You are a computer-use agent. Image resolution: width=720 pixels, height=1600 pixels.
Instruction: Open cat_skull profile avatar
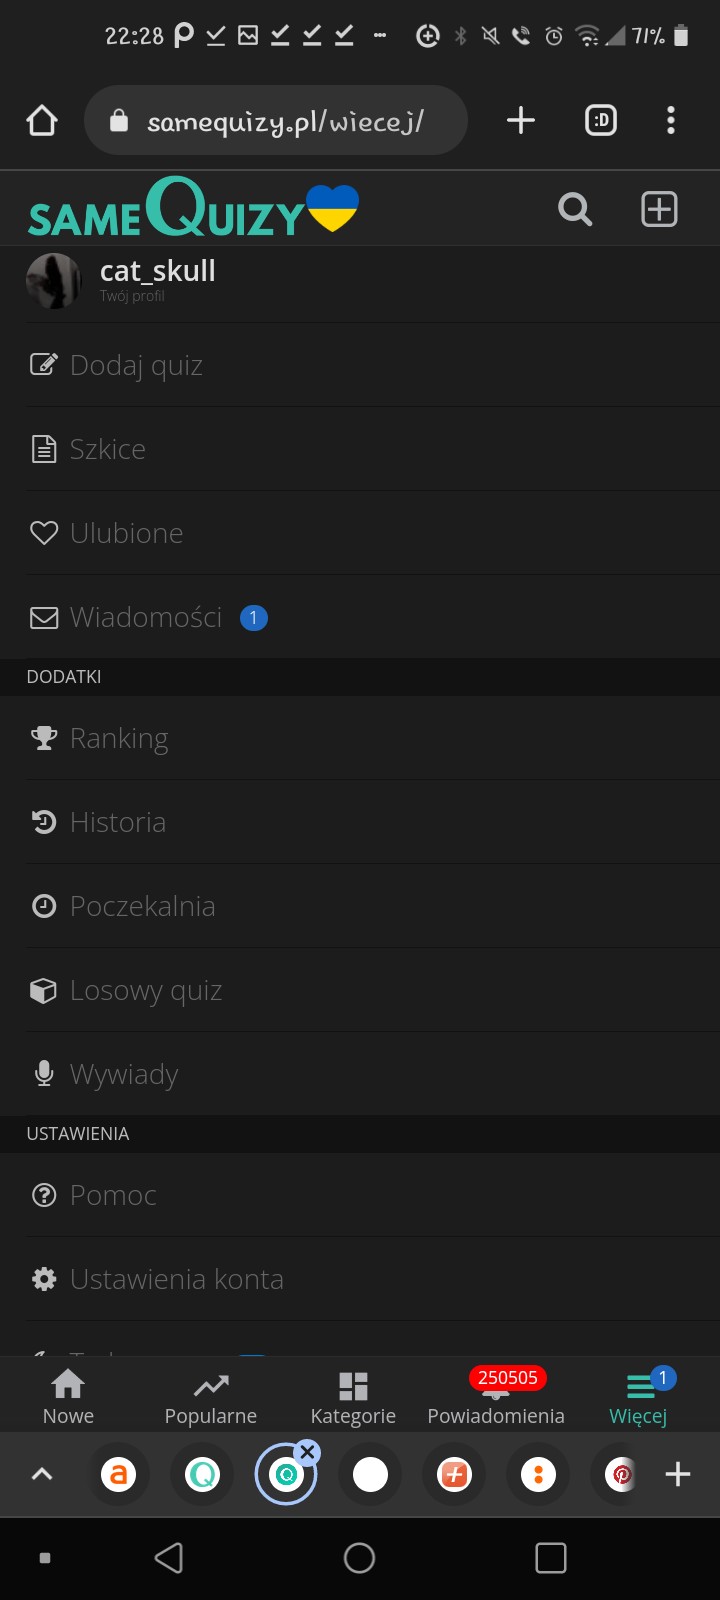pyautogui.click(x=54, y=281)
